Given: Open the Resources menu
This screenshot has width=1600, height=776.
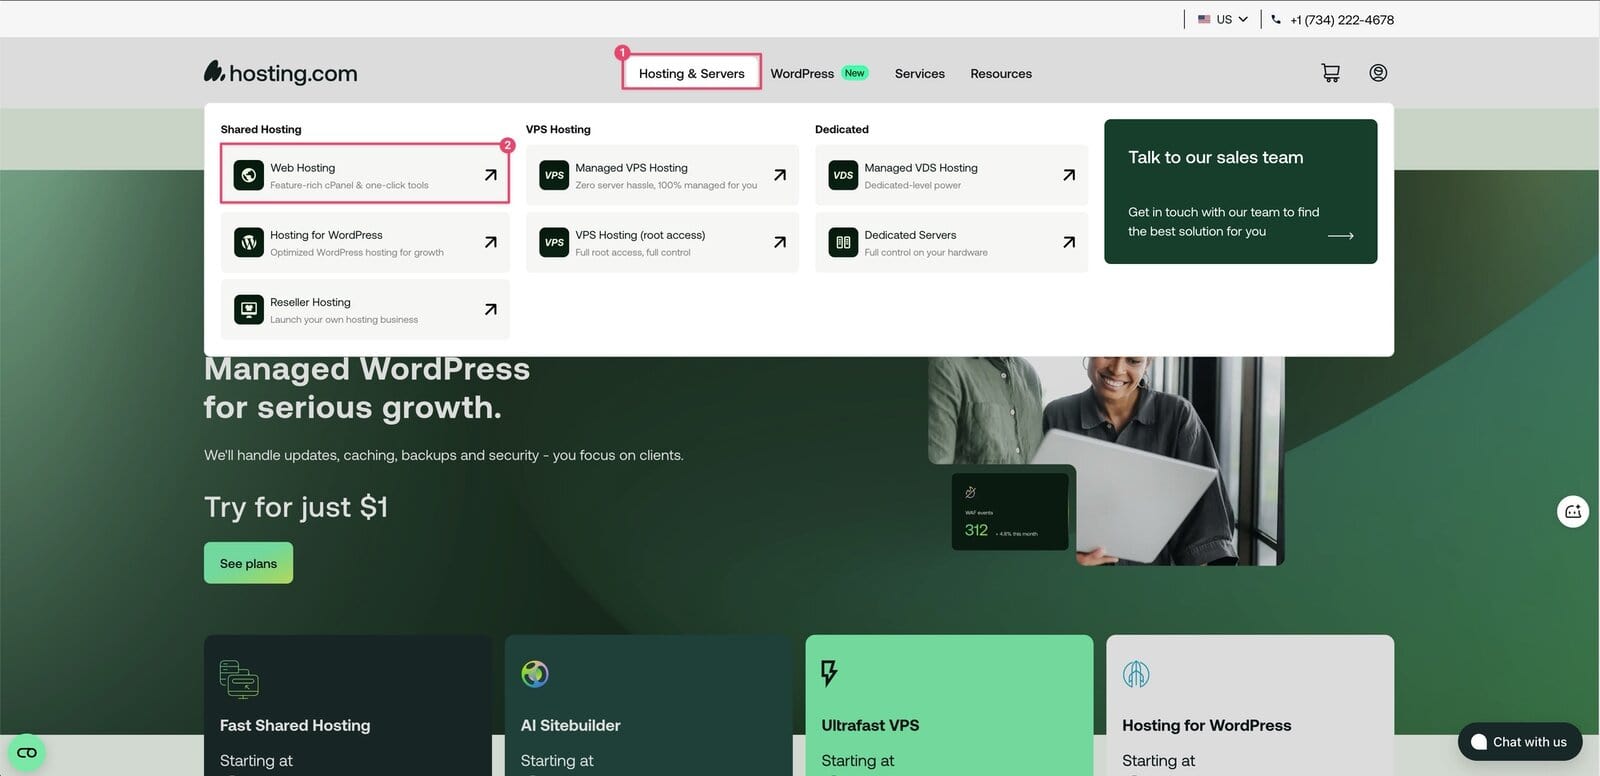Looking at the screenshot, I should pyautogui.click(x=1001, y=73).
